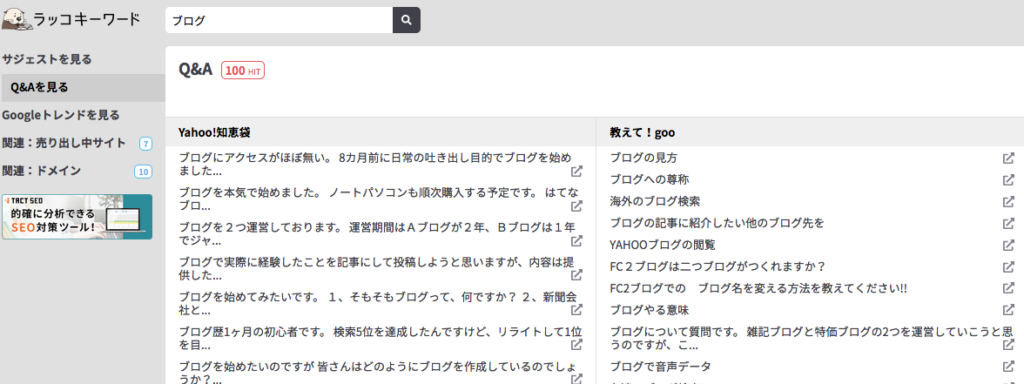Click the 海外のブログ検索 entry text
This screenshot has height=384, width=1024.
(x=654, y=201)
